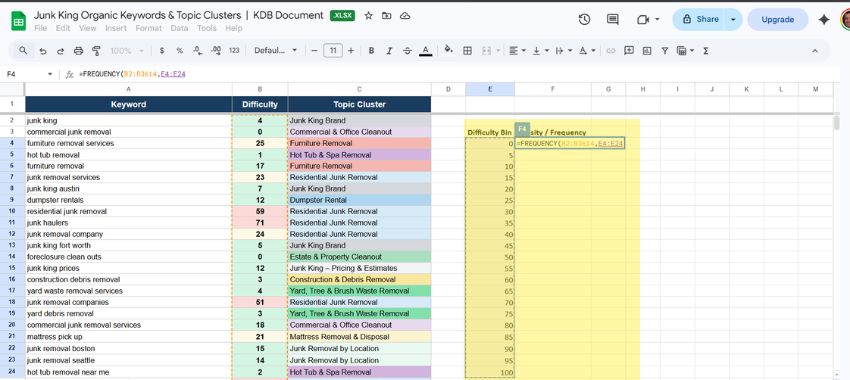This screenshot has width=850, height=380.
Task: Create a filter
Action: [x=665, y=50]
